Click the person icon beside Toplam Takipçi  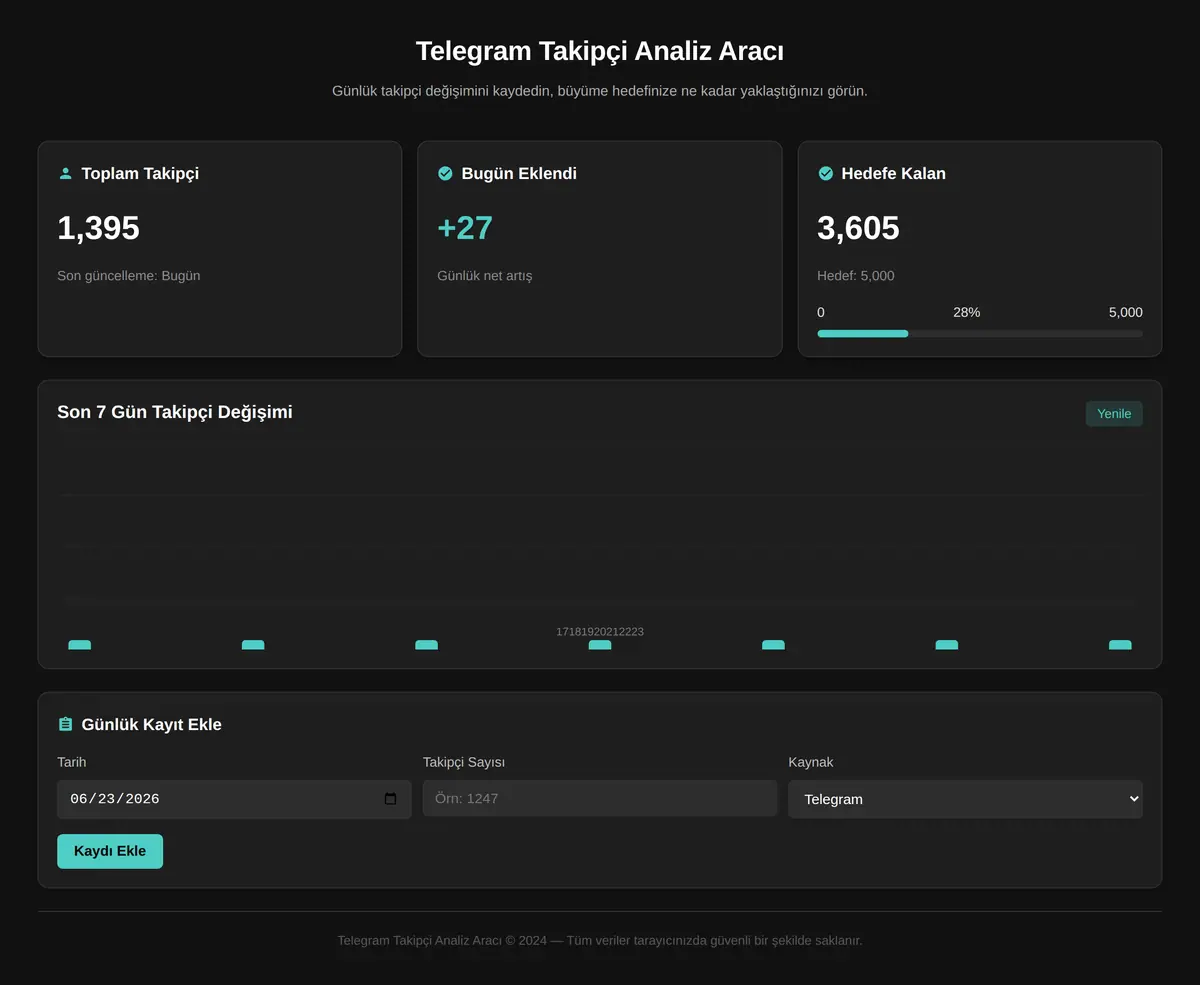pos(66,173)
